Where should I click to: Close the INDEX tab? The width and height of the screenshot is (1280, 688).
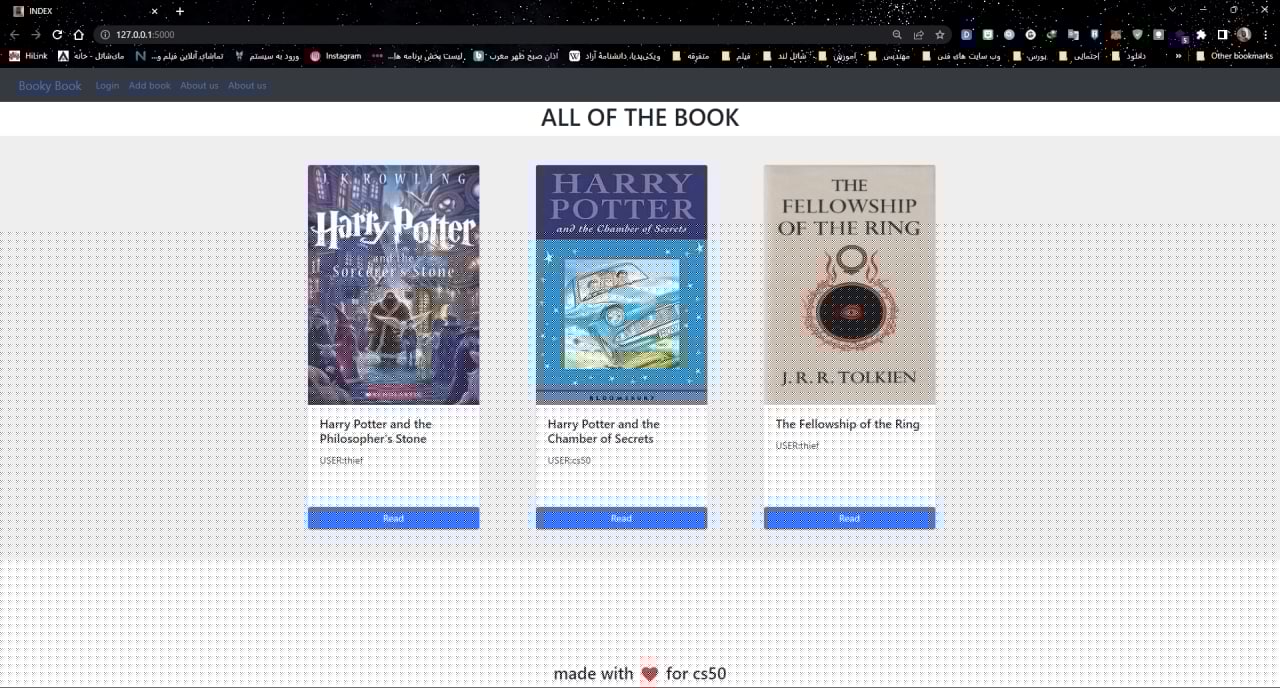[154, 11]
